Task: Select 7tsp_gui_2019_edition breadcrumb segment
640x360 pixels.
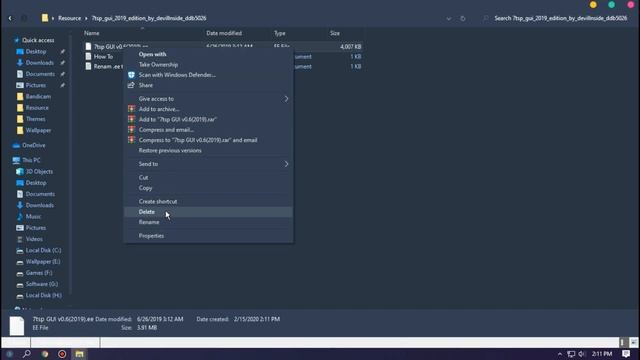Action: point(149,18)
